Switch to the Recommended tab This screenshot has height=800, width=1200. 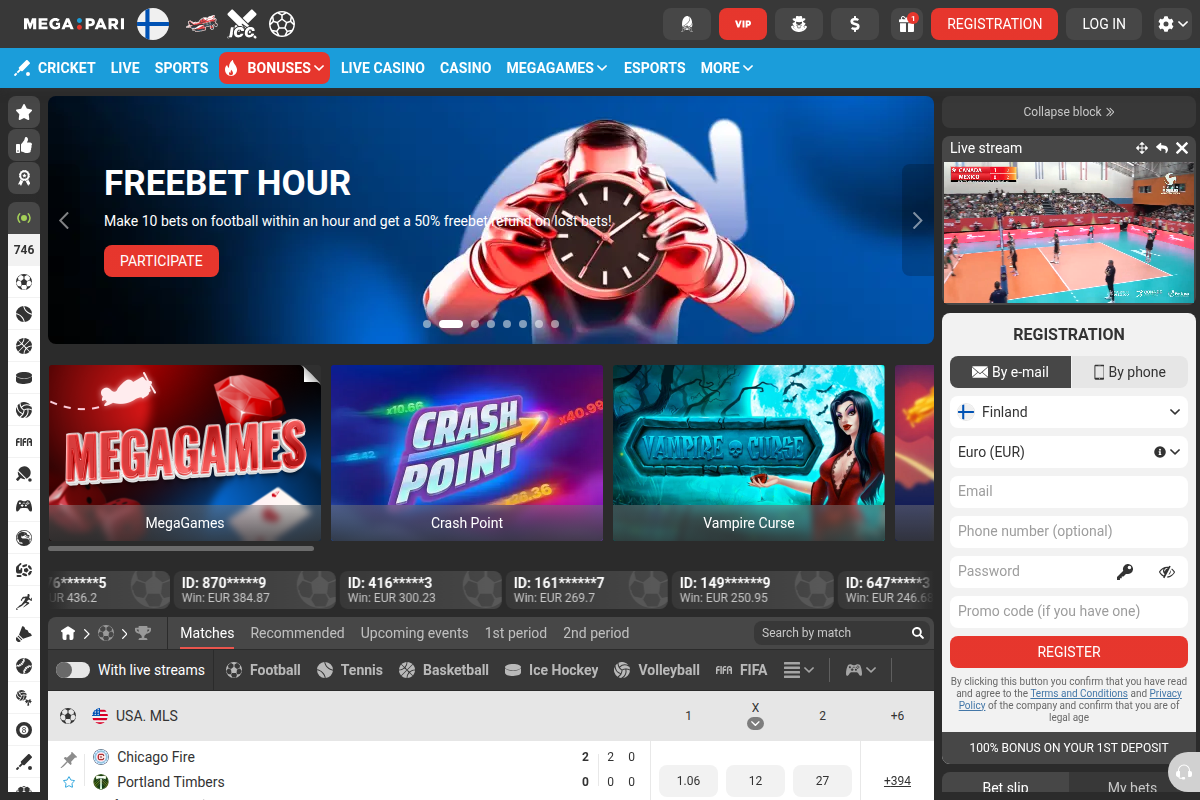pyautogui.click(x=297, y=633)
